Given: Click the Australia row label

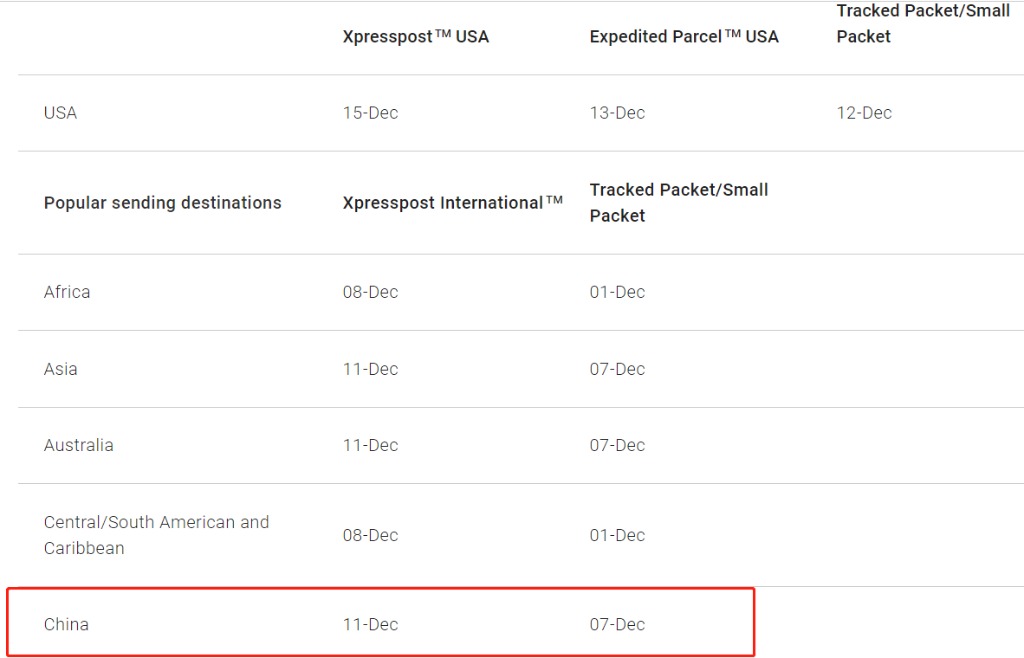Looking at the screenshot, I should click(78, 445).
